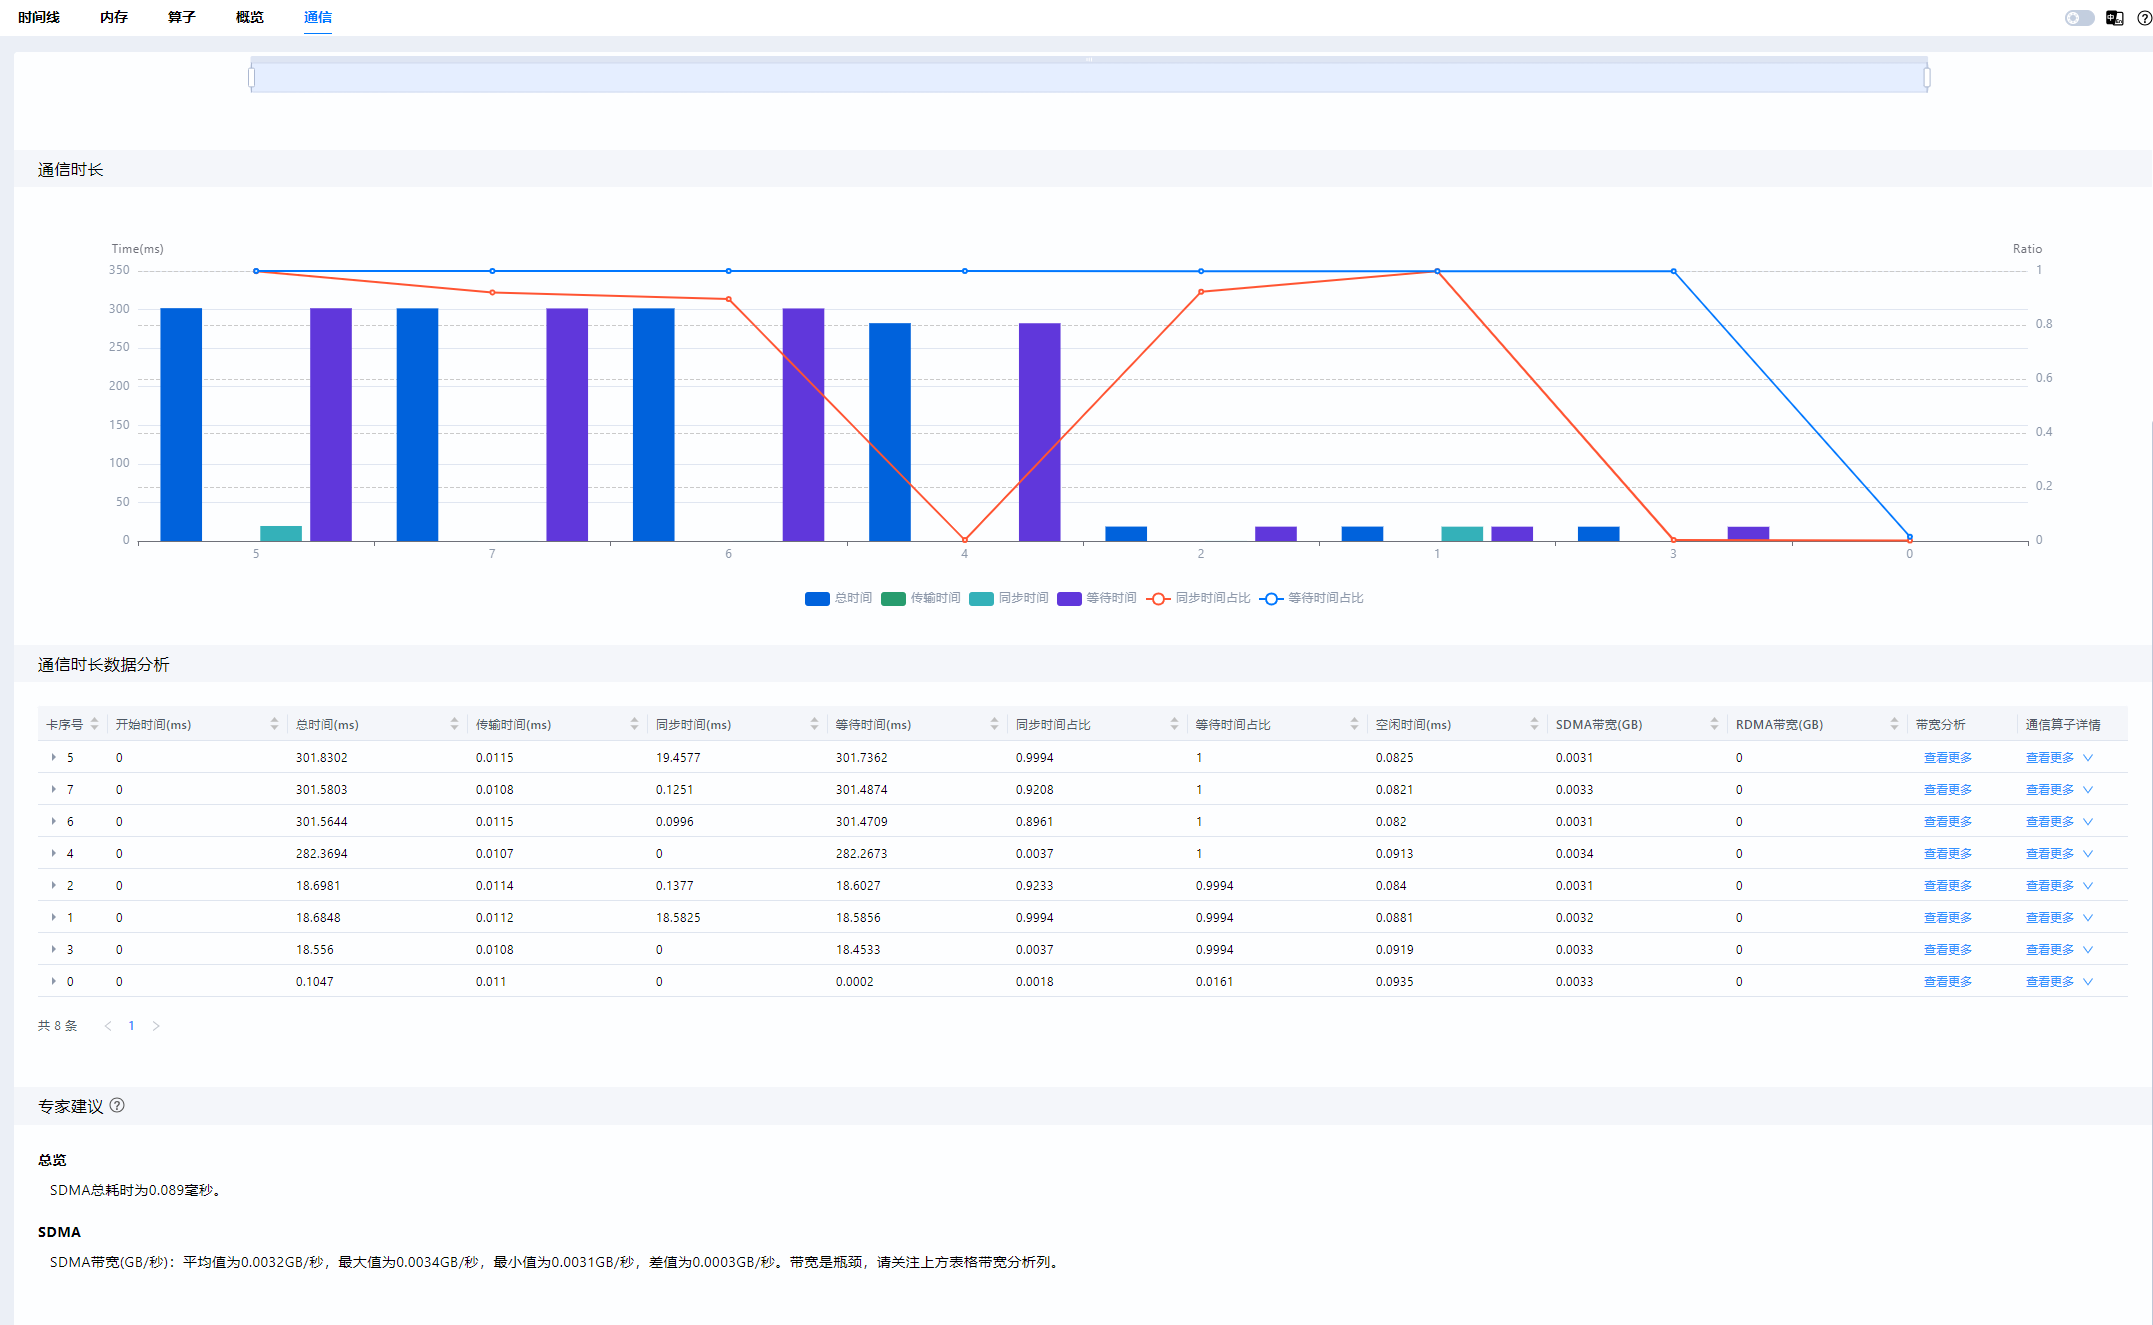
Task: Sort by 等待时间(ms) column sort icon
Action: coord(994,724)
